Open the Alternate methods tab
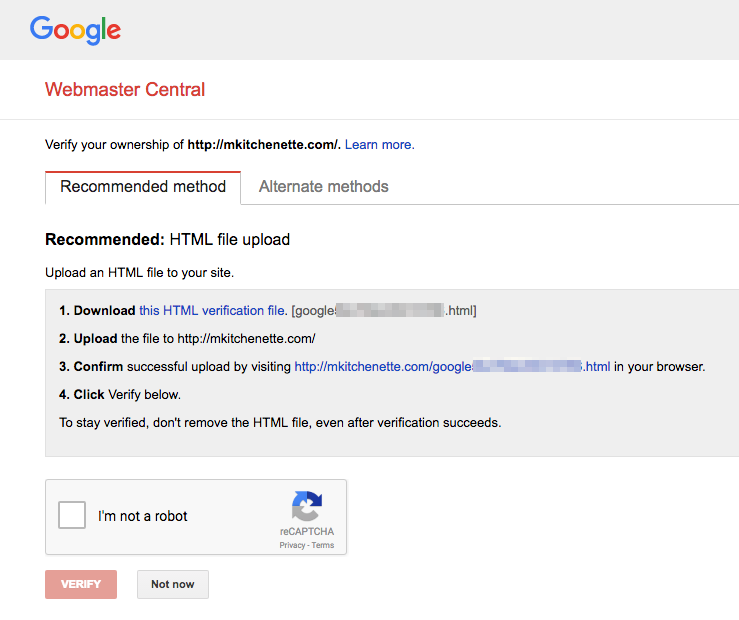Screen dimensions: 739x620 pos(323,187)
